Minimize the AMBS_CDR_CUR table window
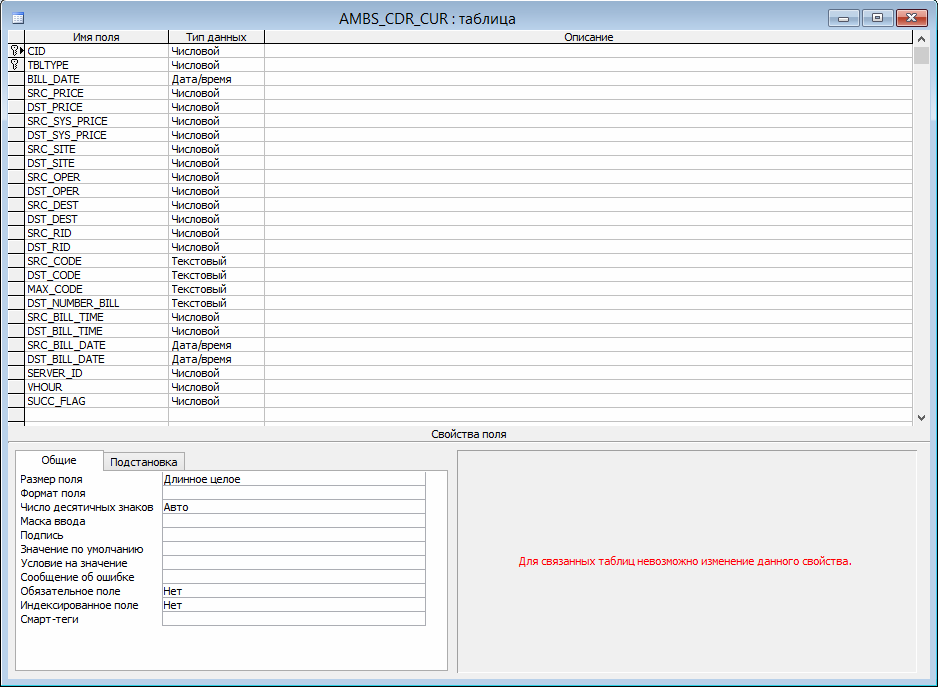938x687 pixels. click(844, 18)
